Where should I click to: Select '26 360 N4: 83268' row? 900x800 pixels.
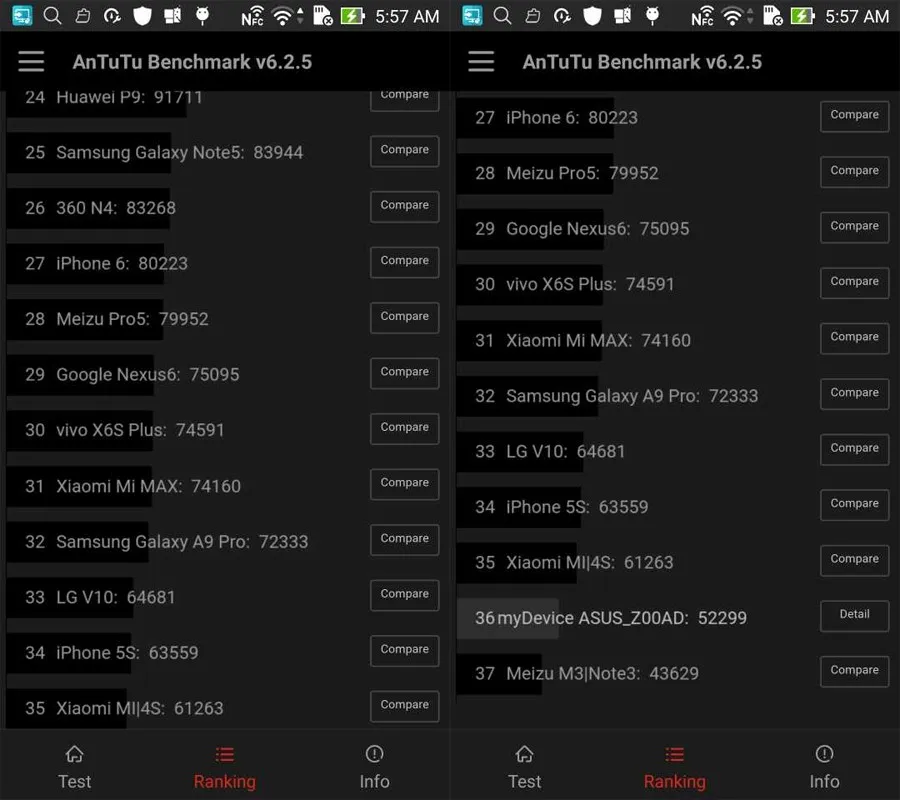[224, 208]
